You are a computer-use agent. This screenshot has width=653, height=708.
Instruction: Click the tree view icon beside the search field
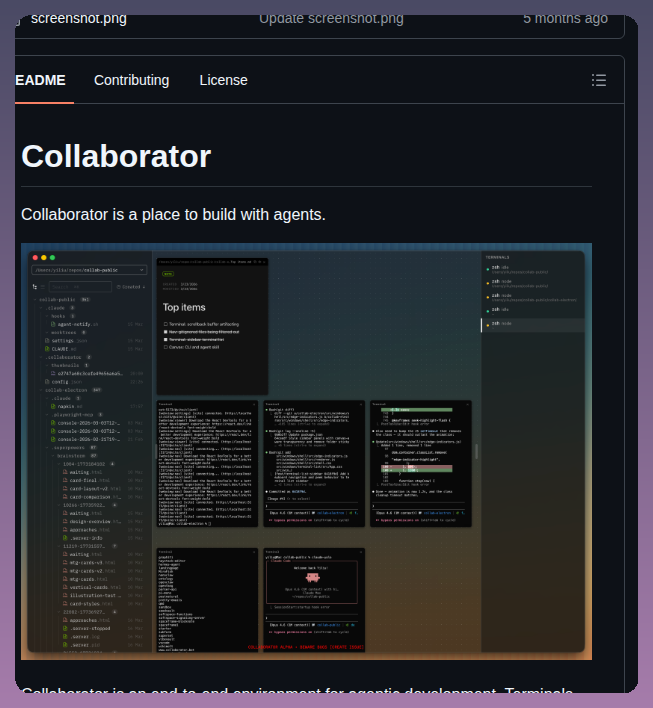35,287
